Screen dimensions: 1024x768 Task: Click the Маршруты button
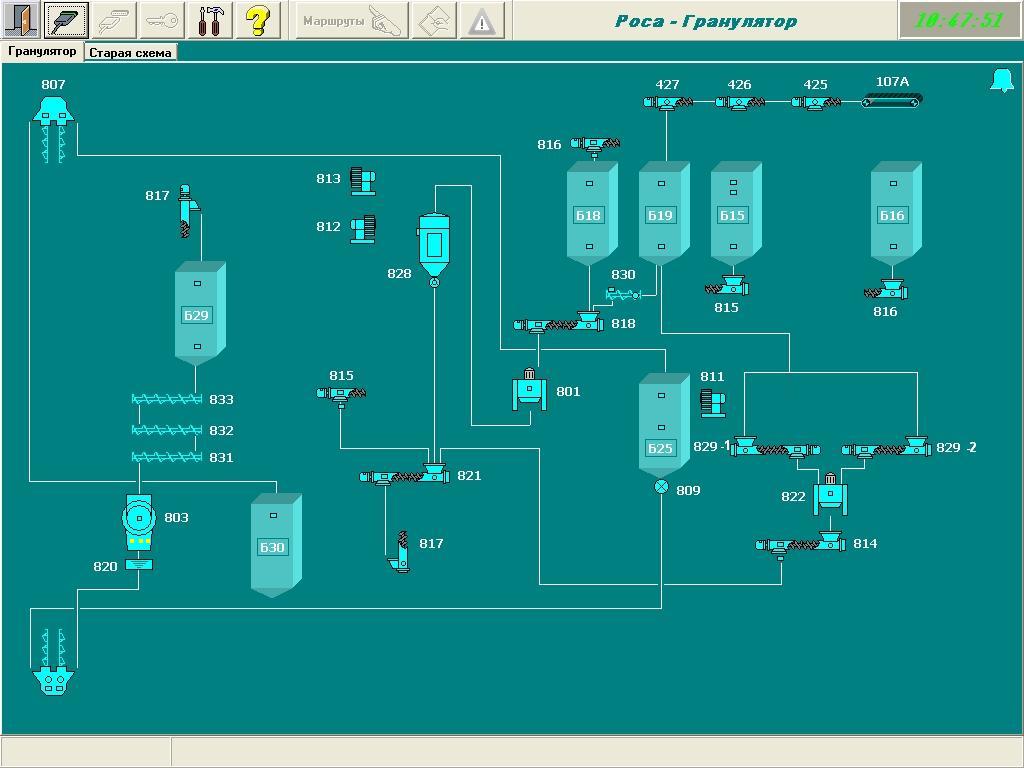(350, 21)
